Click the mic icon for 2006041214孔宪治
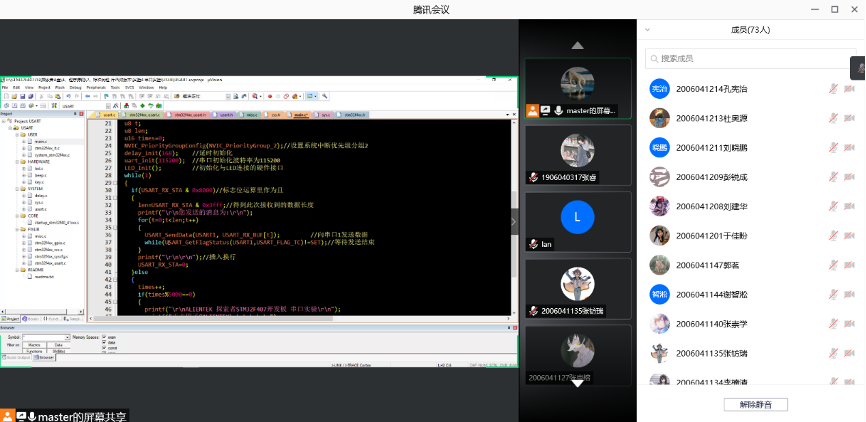Viewport: 866px width, 422px height. 833,89
